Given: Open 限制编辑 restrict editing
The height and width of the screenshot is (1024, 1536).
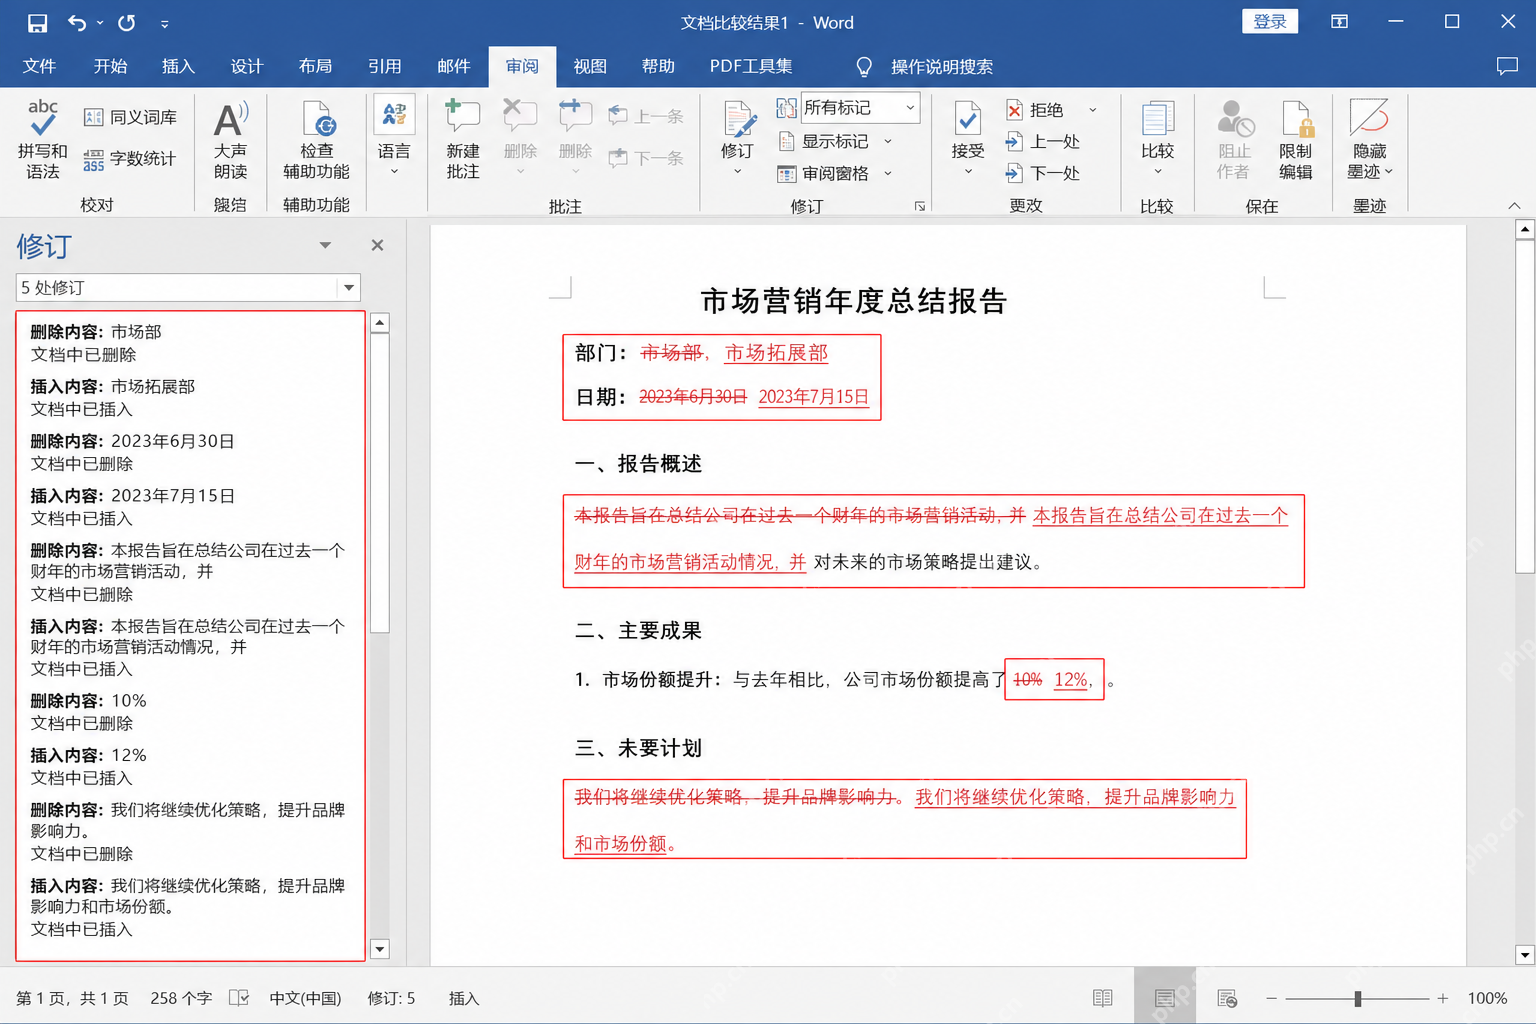Looking at the screenshot, I should click(x=1296, y=140).
